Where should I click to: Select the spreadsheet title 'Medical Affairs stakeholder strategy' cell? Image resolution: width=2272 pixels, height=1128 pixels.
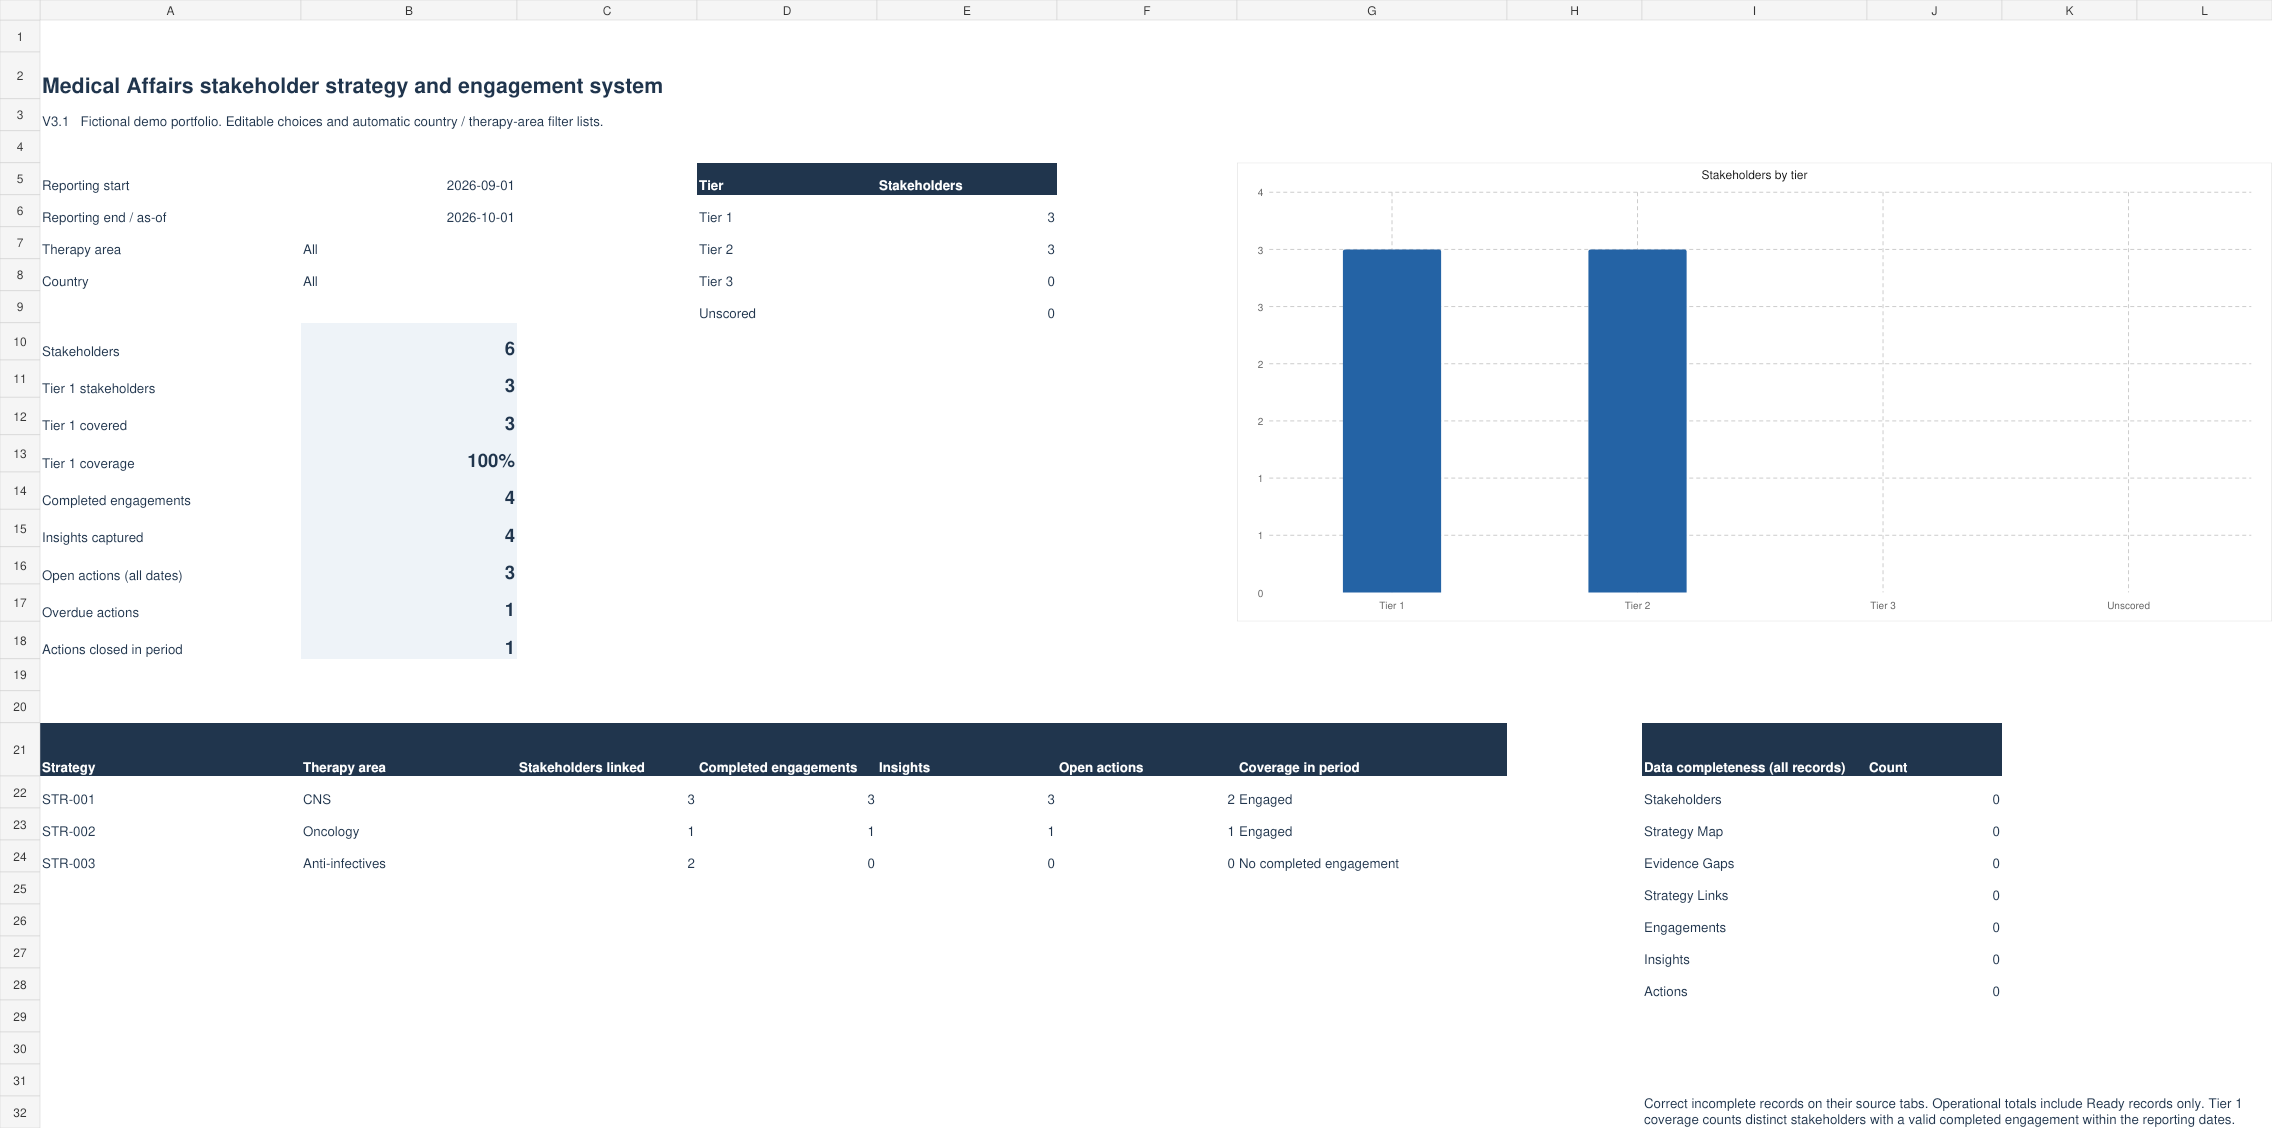coord(352,86)
